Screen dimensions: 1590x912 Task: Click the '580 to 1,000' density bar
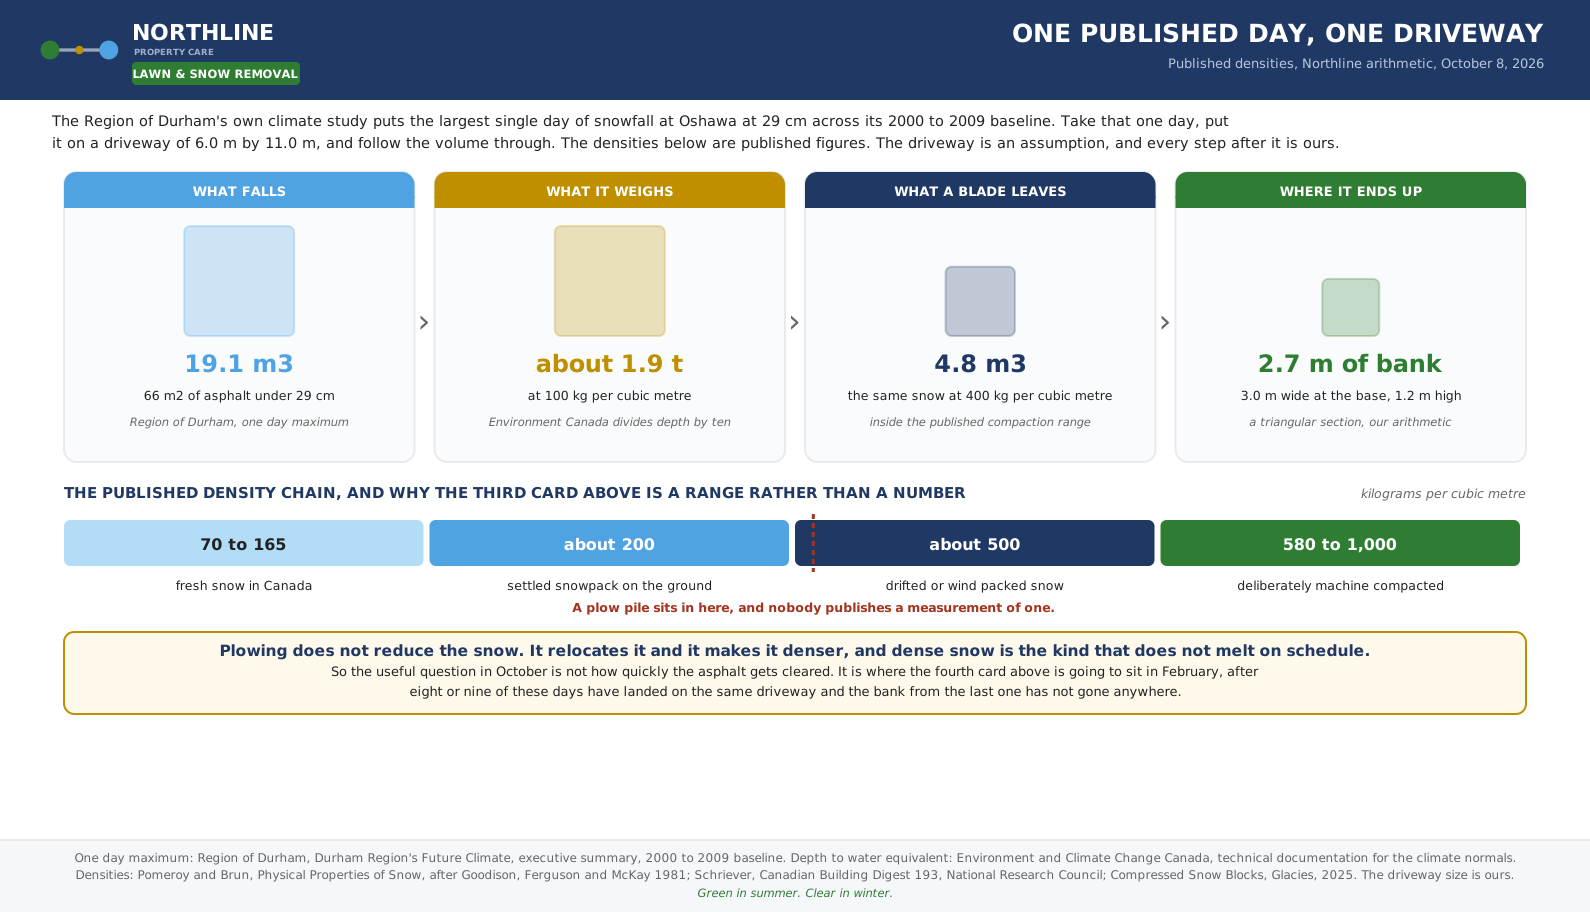[x=1340, y=543]
